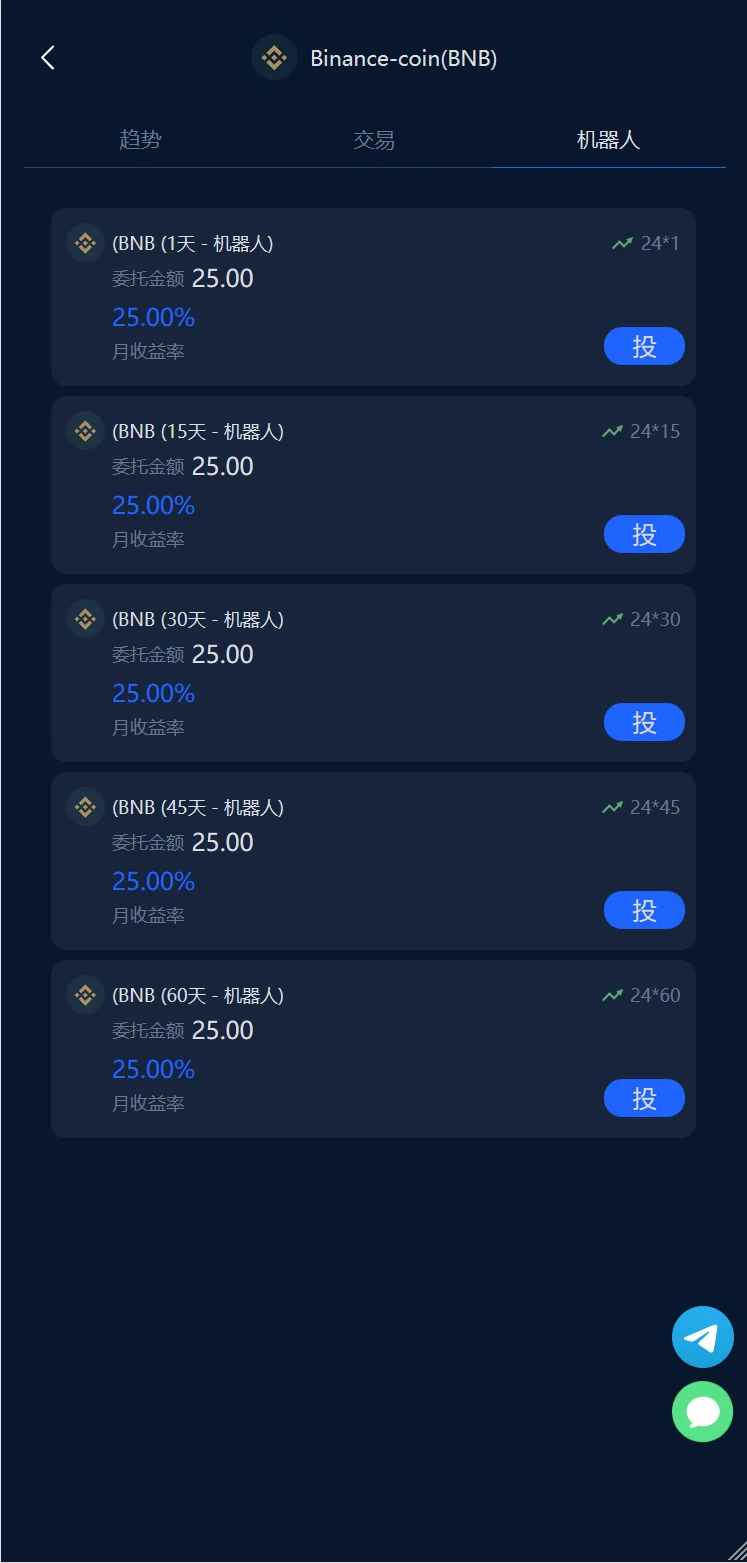Click the Binance-coin logo in the header
The width and height of the screenshot is (747, 1563).
[x=274, y=58]
